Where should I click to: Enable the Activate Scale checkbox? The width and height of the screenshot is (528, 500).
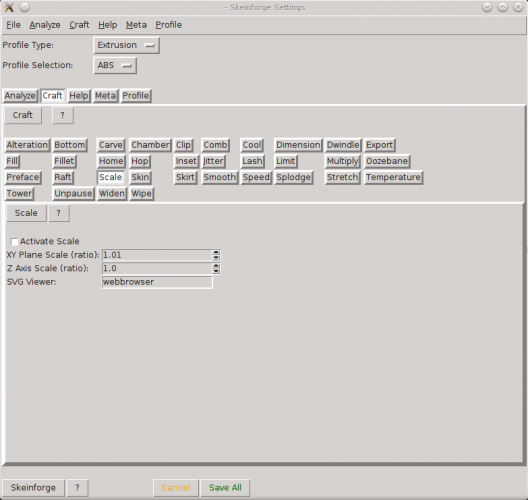pyautogui.click(x=14, y=242)
